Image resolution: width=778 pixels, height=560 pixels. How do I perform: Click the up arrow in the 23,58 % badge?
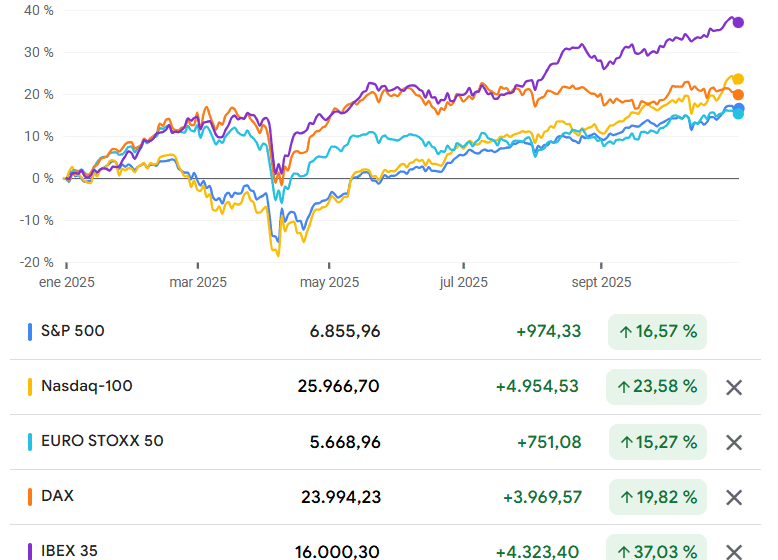coord(625,387)
